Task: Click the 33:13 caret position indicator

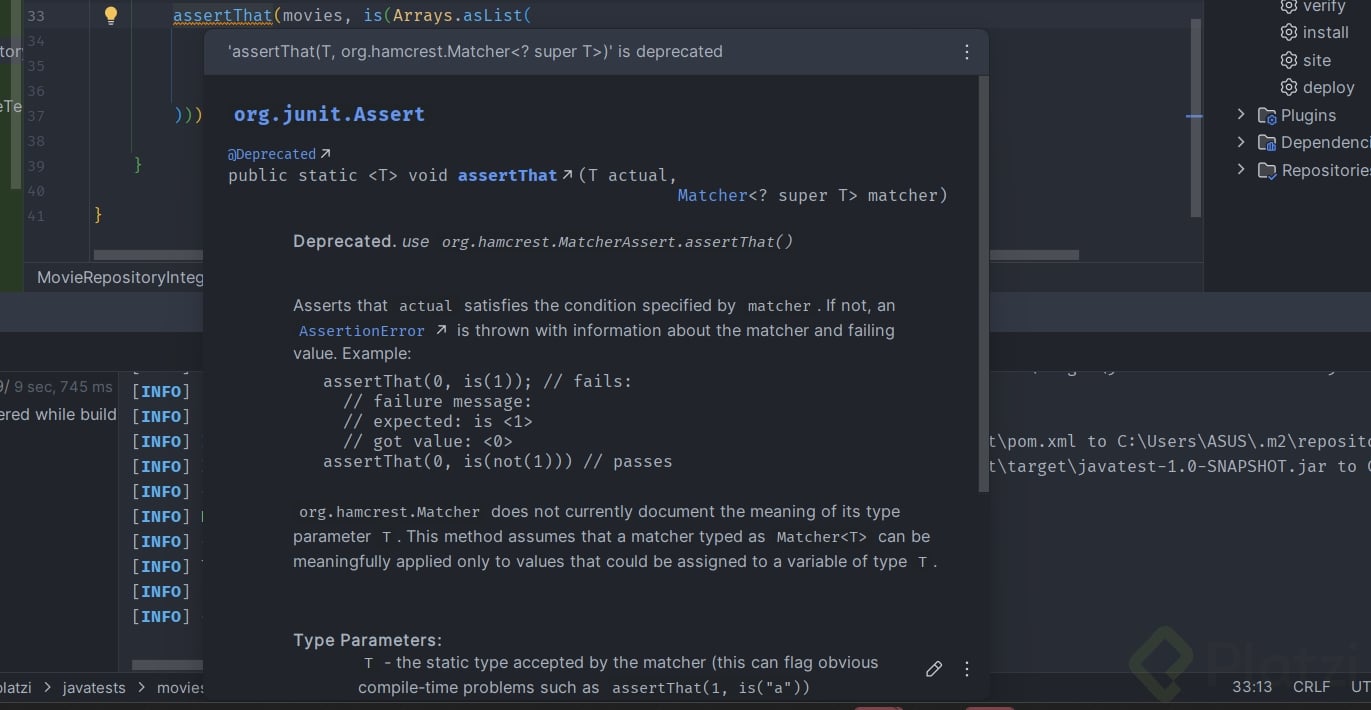Action: [x=1252, y=687]
